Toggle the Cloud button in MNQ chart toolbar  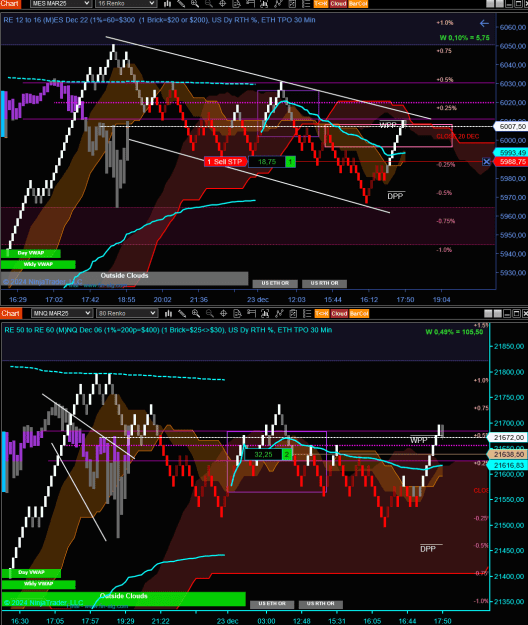[x=339, y=314]
